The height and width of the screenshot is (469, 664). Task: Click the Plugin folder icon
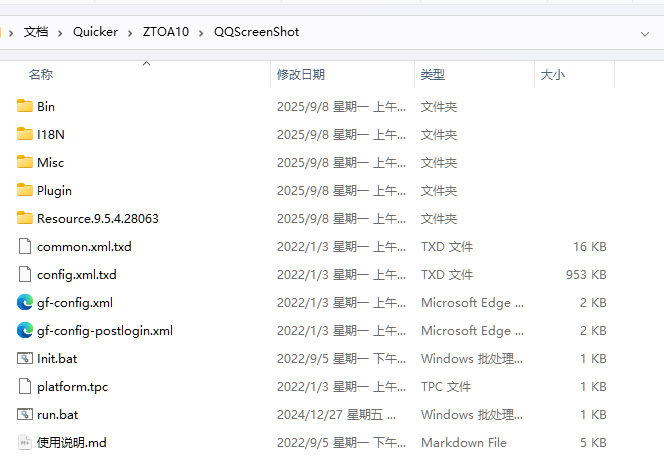pyautogui.click(x=25, y=190)
